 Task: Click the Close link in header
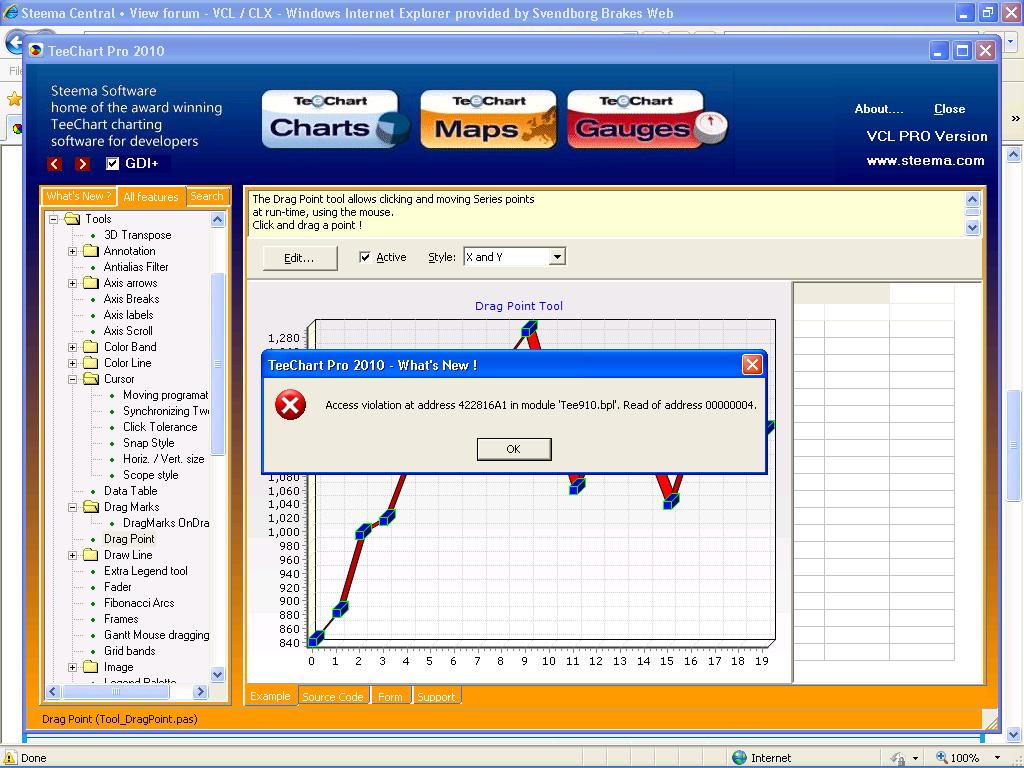click(950, 109)
